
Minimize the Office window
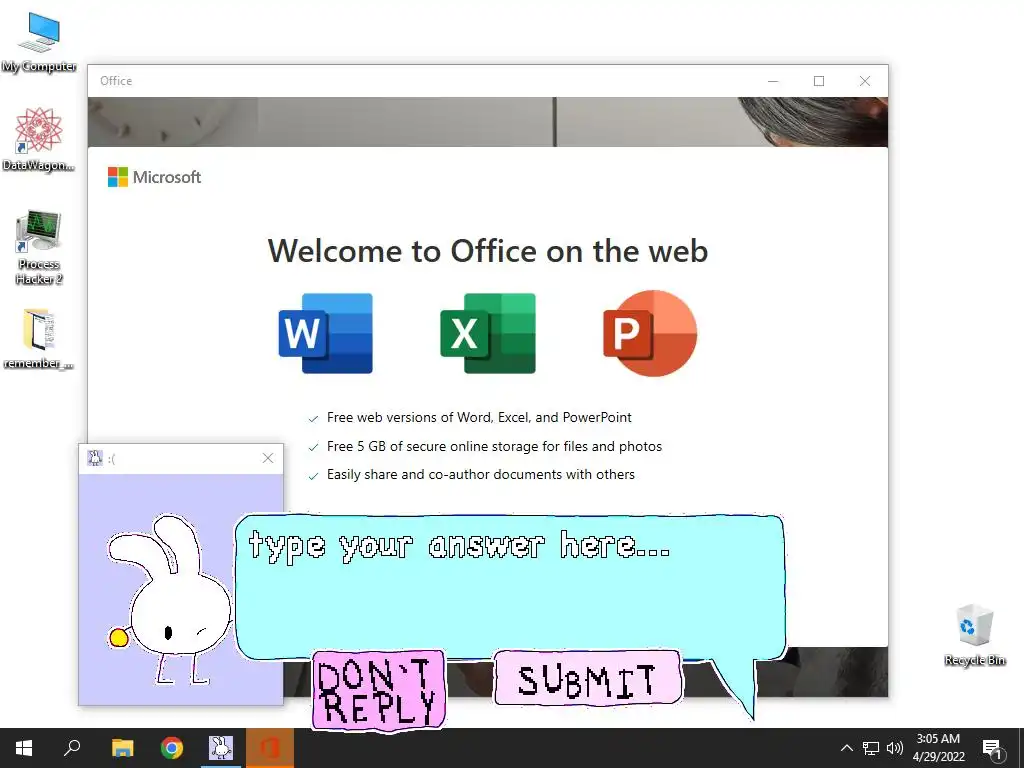(x=773, y=81)
